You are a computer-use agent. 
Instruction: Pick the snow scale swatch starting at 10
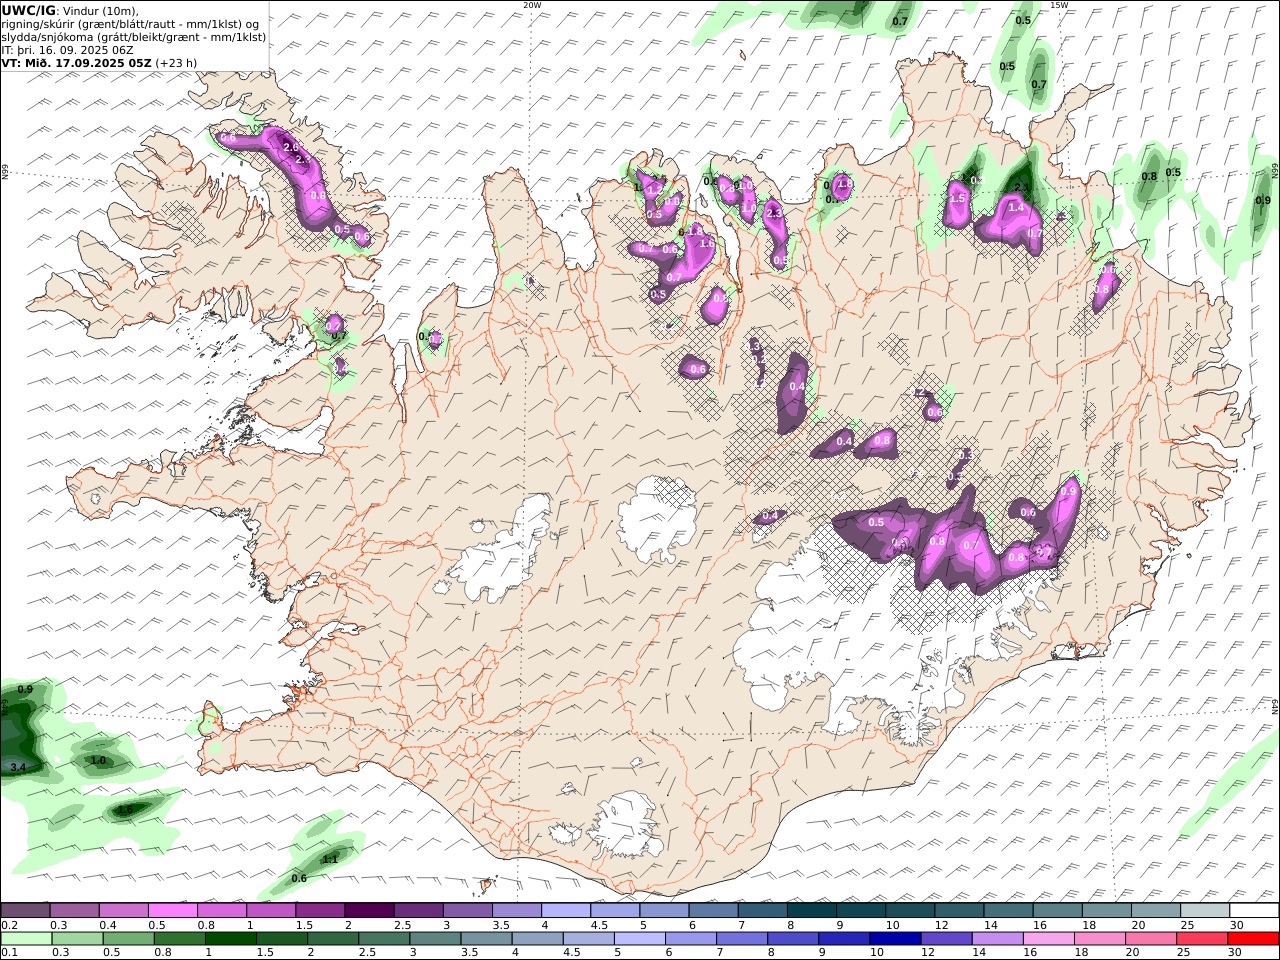(910, 910)
